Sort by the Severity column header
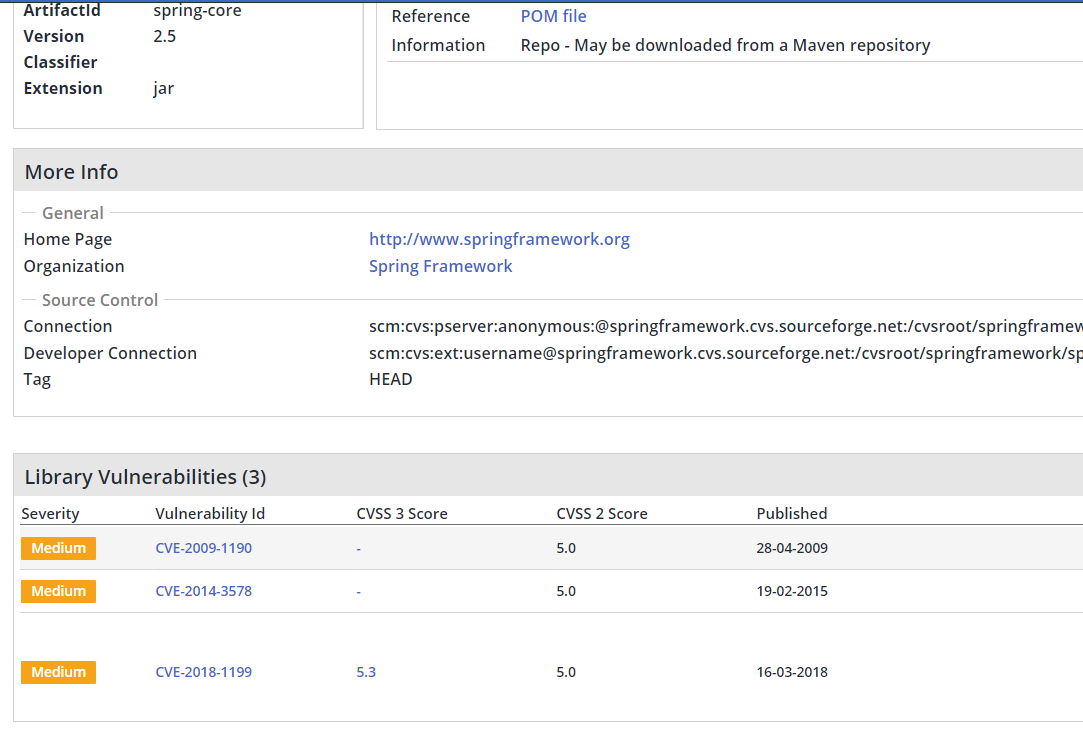 (50, 514)
